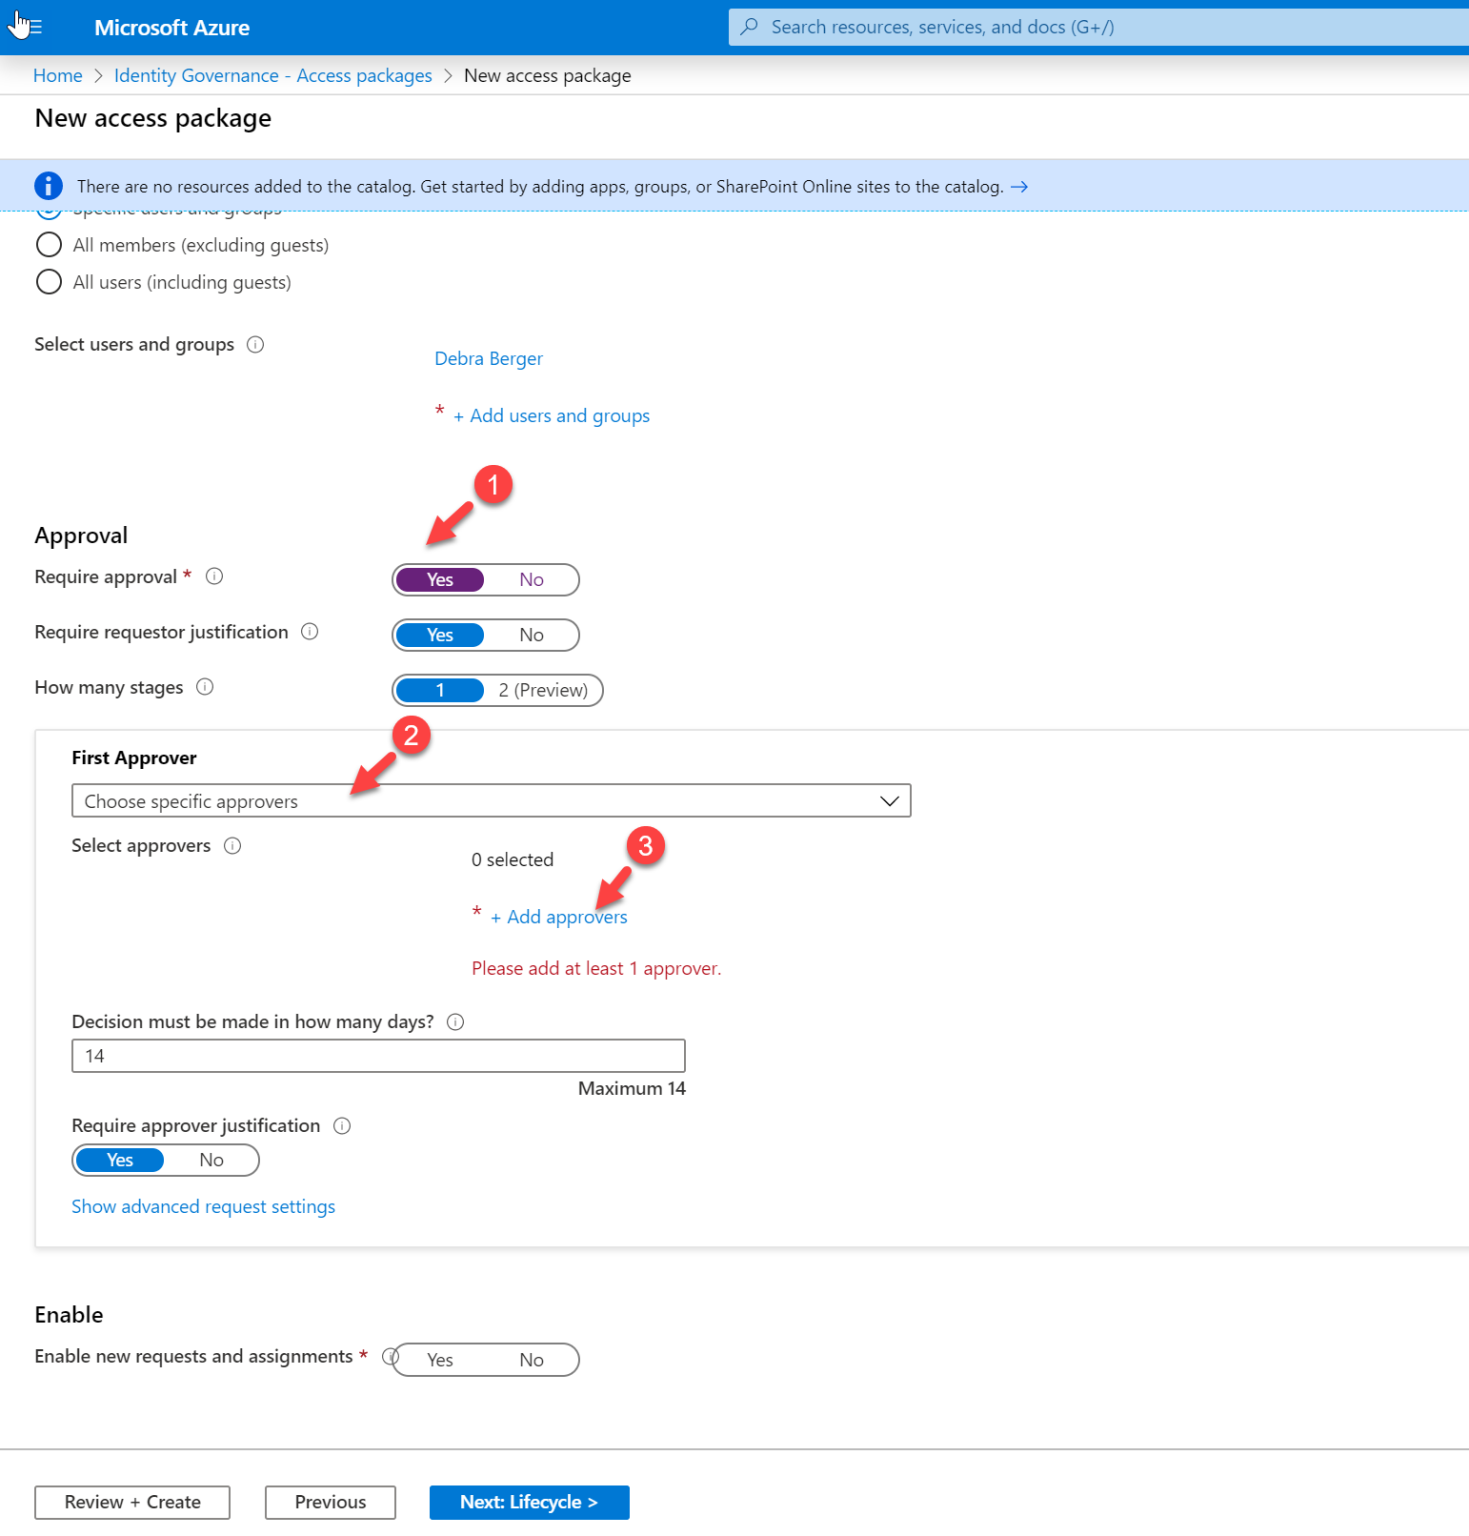Set Require requestor justification to No
The image size is (1469, 1536).
531,634
